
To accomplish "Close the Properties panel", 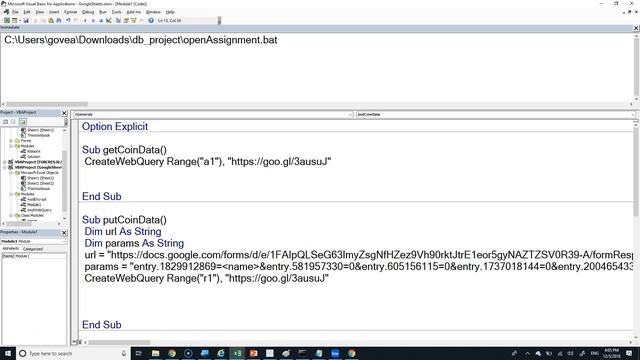I will click(64, 232).
